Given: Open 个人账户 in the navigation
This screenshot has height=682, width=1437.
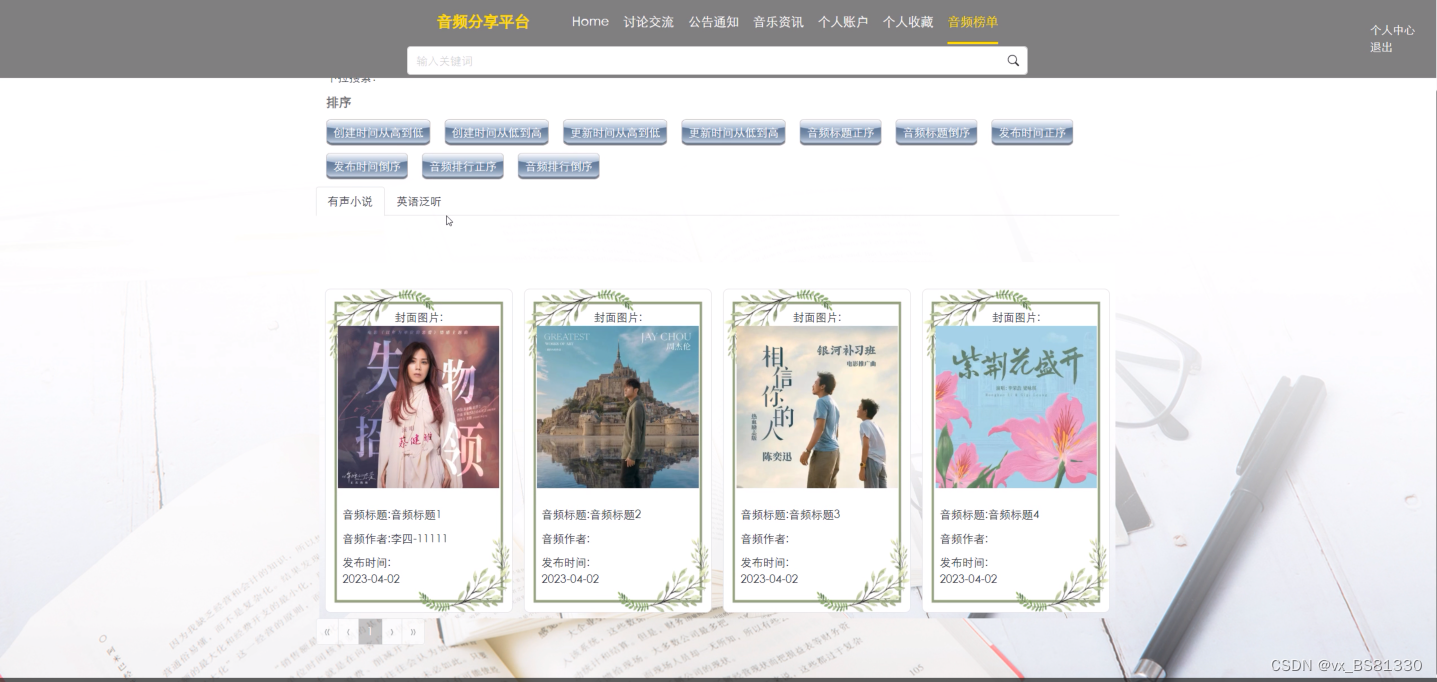Looking at the screenshot, I should click(x=843, y=22).
